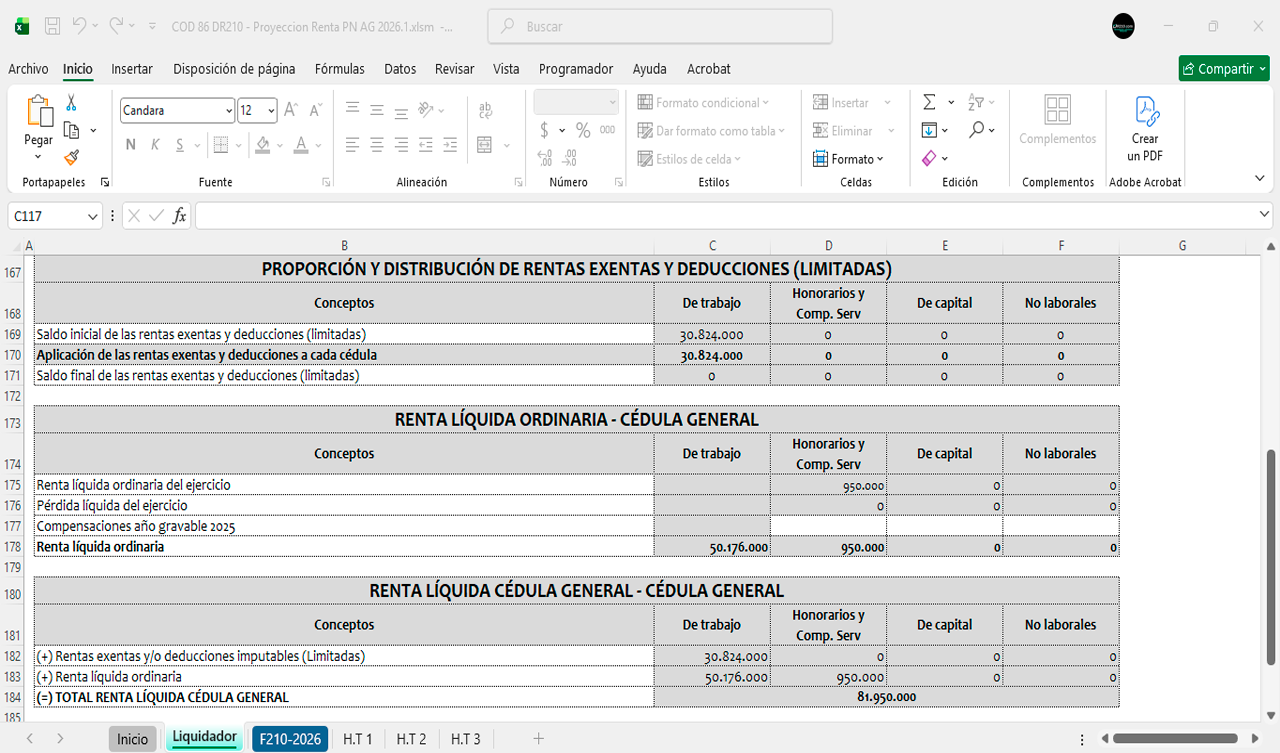Click the Insert Function fx icon

pyautogui.click(x=179, y=216)
